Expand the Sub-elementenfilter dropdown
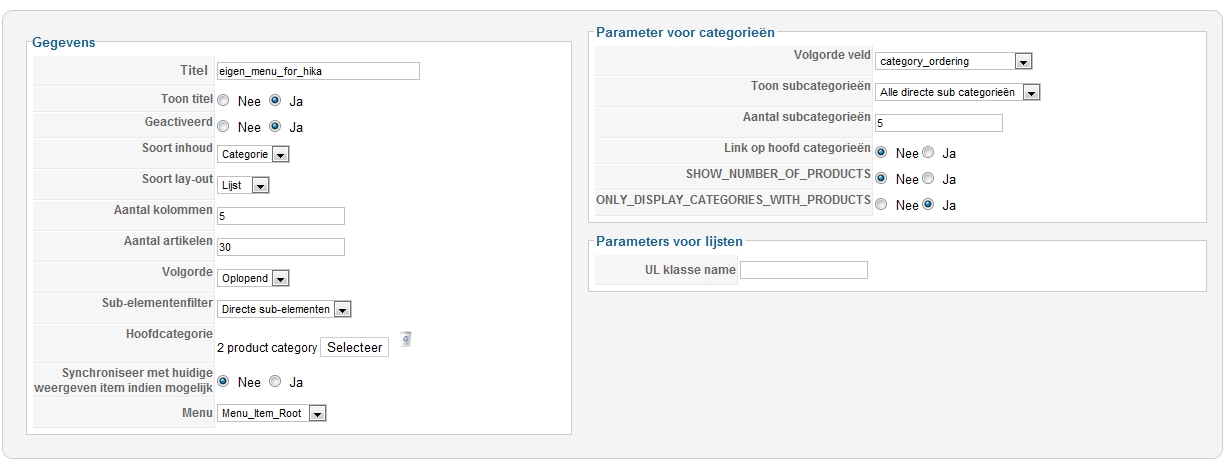The image size is (1227, 465). pyautogui.click(x=284, y=310)
